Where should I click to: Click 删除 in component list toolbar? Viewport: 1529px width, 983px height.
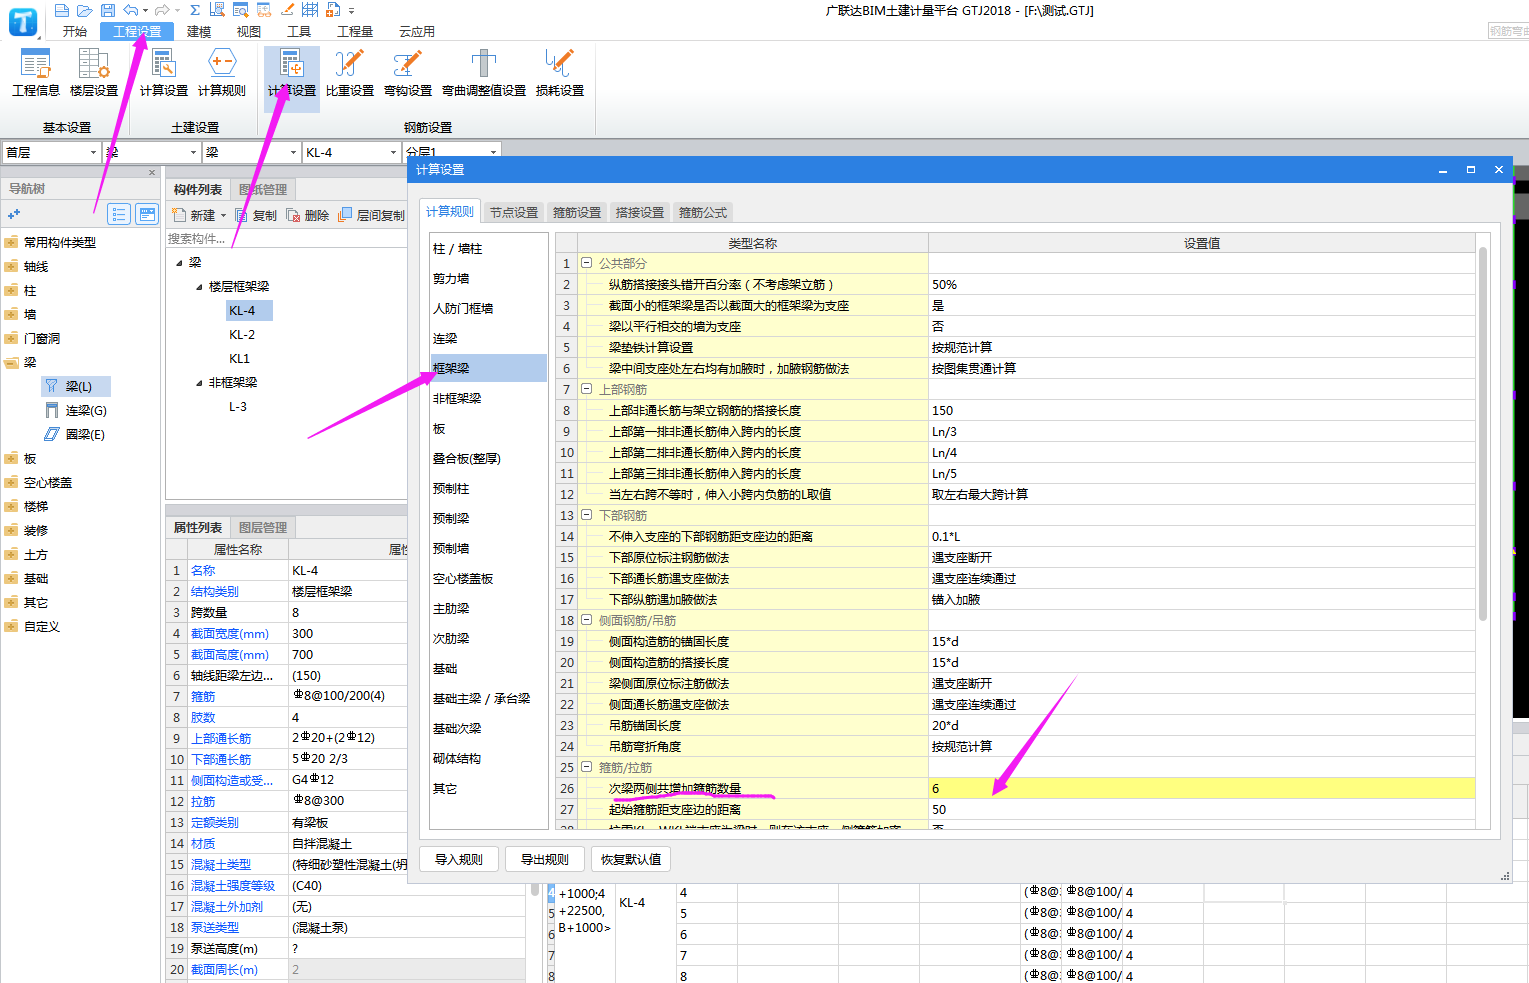[308, 215]
